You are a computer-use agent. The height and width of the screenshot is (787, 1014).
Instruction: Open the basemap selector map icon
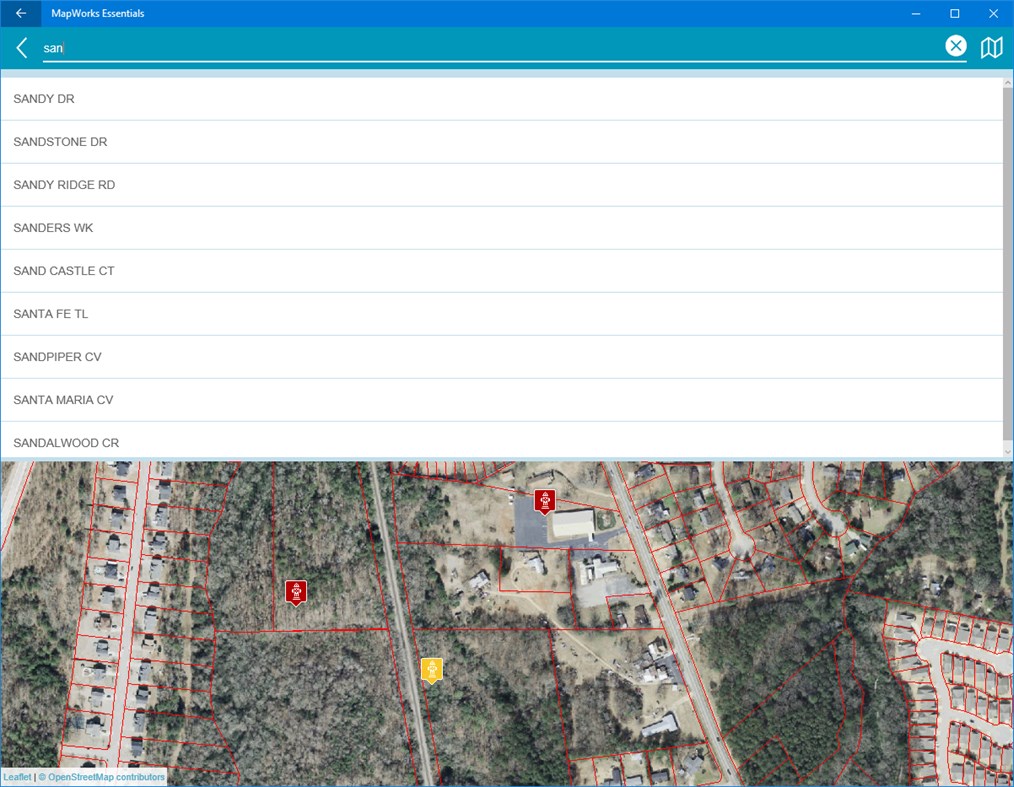coord(990,46)
